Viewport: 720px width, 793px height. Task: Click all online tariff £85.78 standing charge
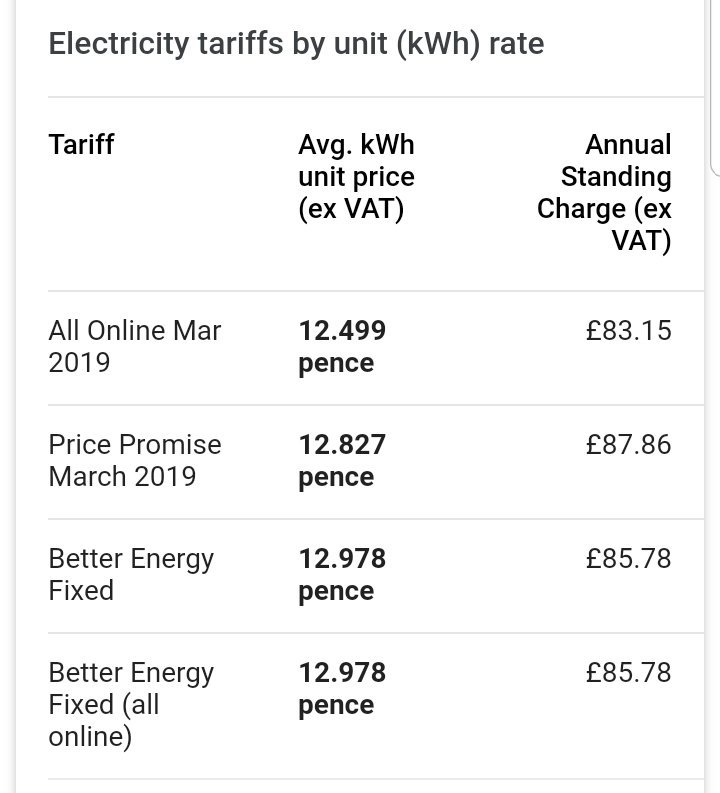coord(628,673)
